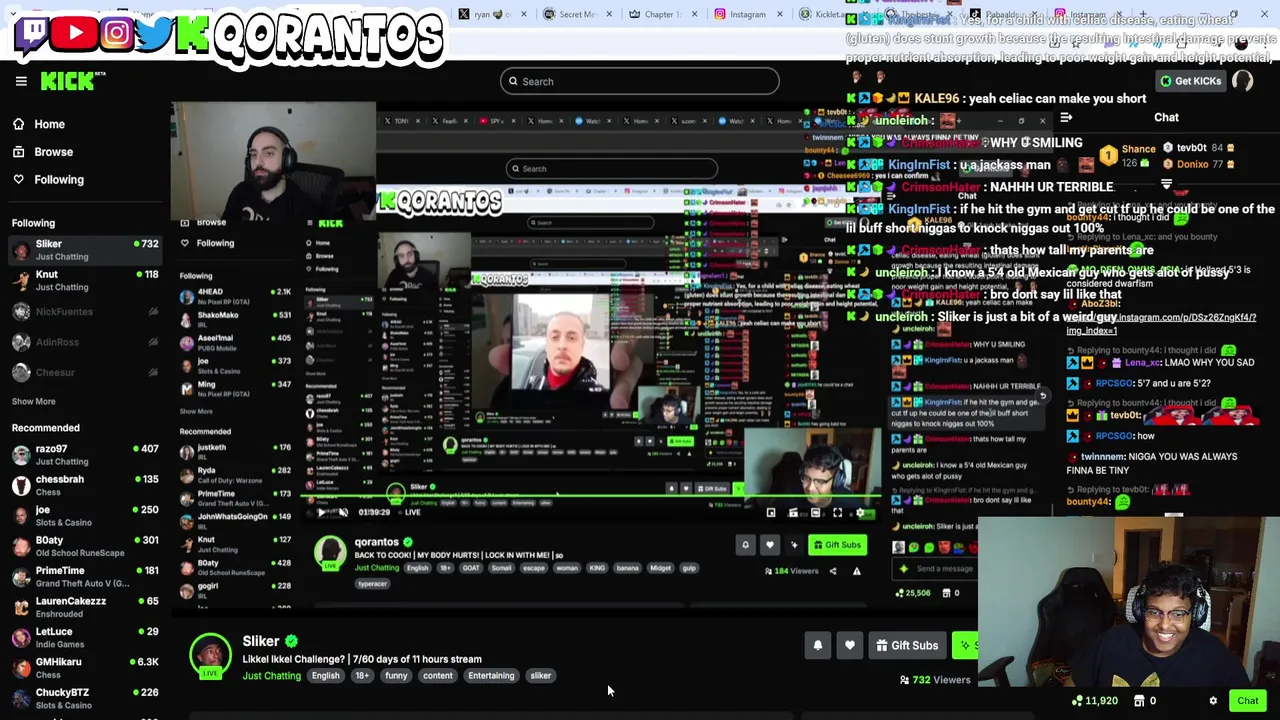Open offline NickFuentes channel
The image size is (1280, 720).
(x=85, y=312)
